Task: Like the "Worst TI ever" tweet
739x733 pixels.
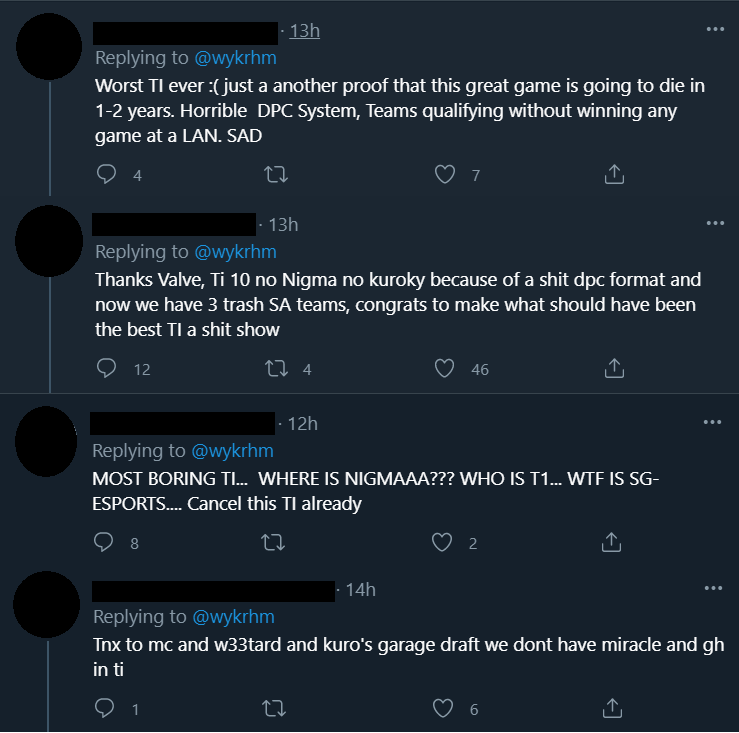Action: pyautogui.click(x=445, y=175)
